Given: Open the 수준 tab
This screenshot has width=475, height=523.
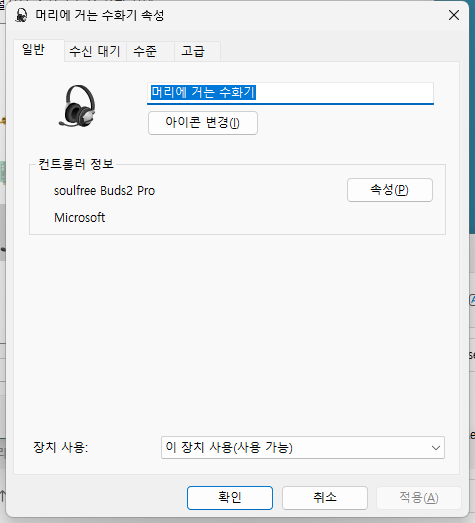Looking at the screenshot, I should click(x=150, y=51).
